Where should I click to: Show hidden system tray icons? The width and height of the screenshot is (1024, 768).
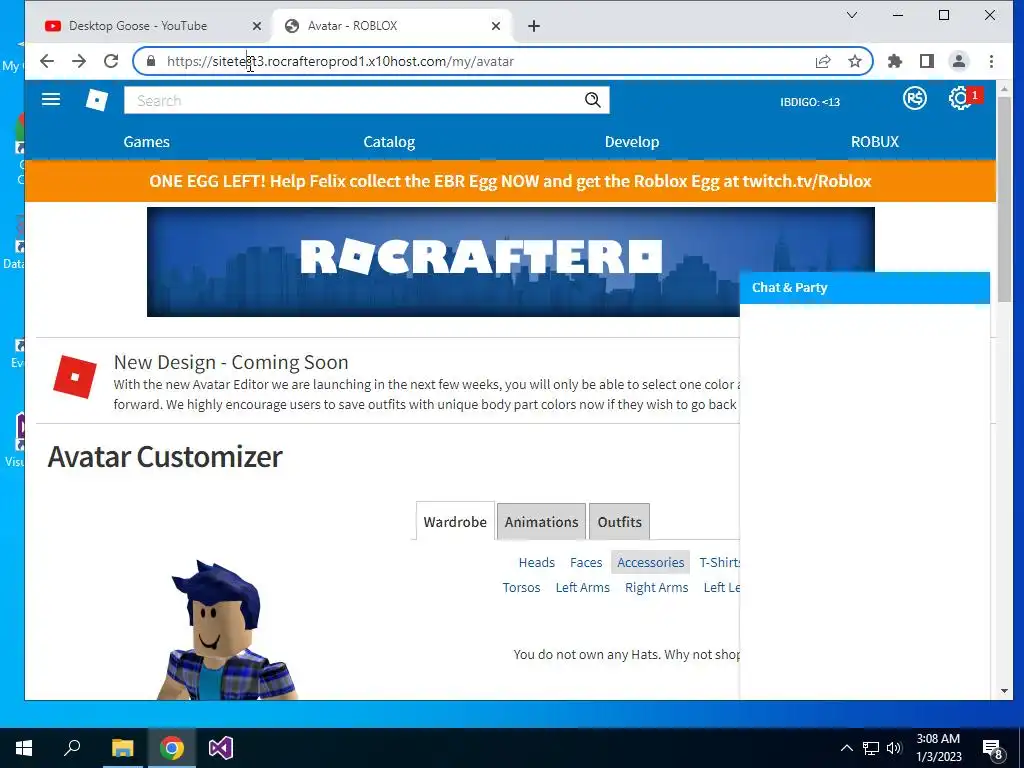coord(846,748)
